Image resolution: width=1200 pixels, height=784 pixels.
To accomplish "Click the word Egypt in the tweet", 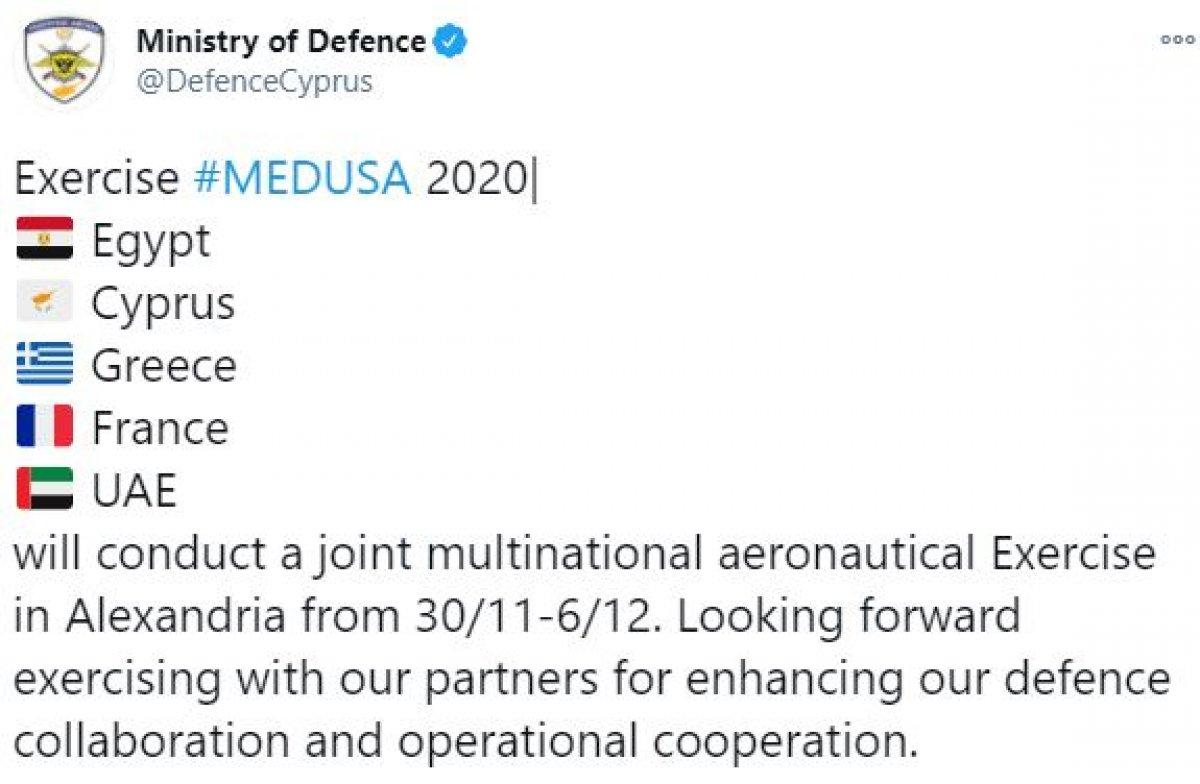I will (151, 242).
